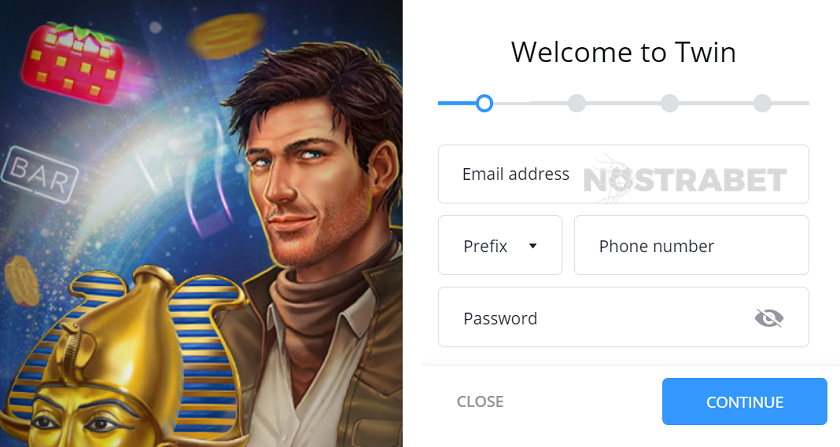Jump to the third registration step dot
Image resolution: width=840 pixels, height=447 pixels.
(670, 103)
